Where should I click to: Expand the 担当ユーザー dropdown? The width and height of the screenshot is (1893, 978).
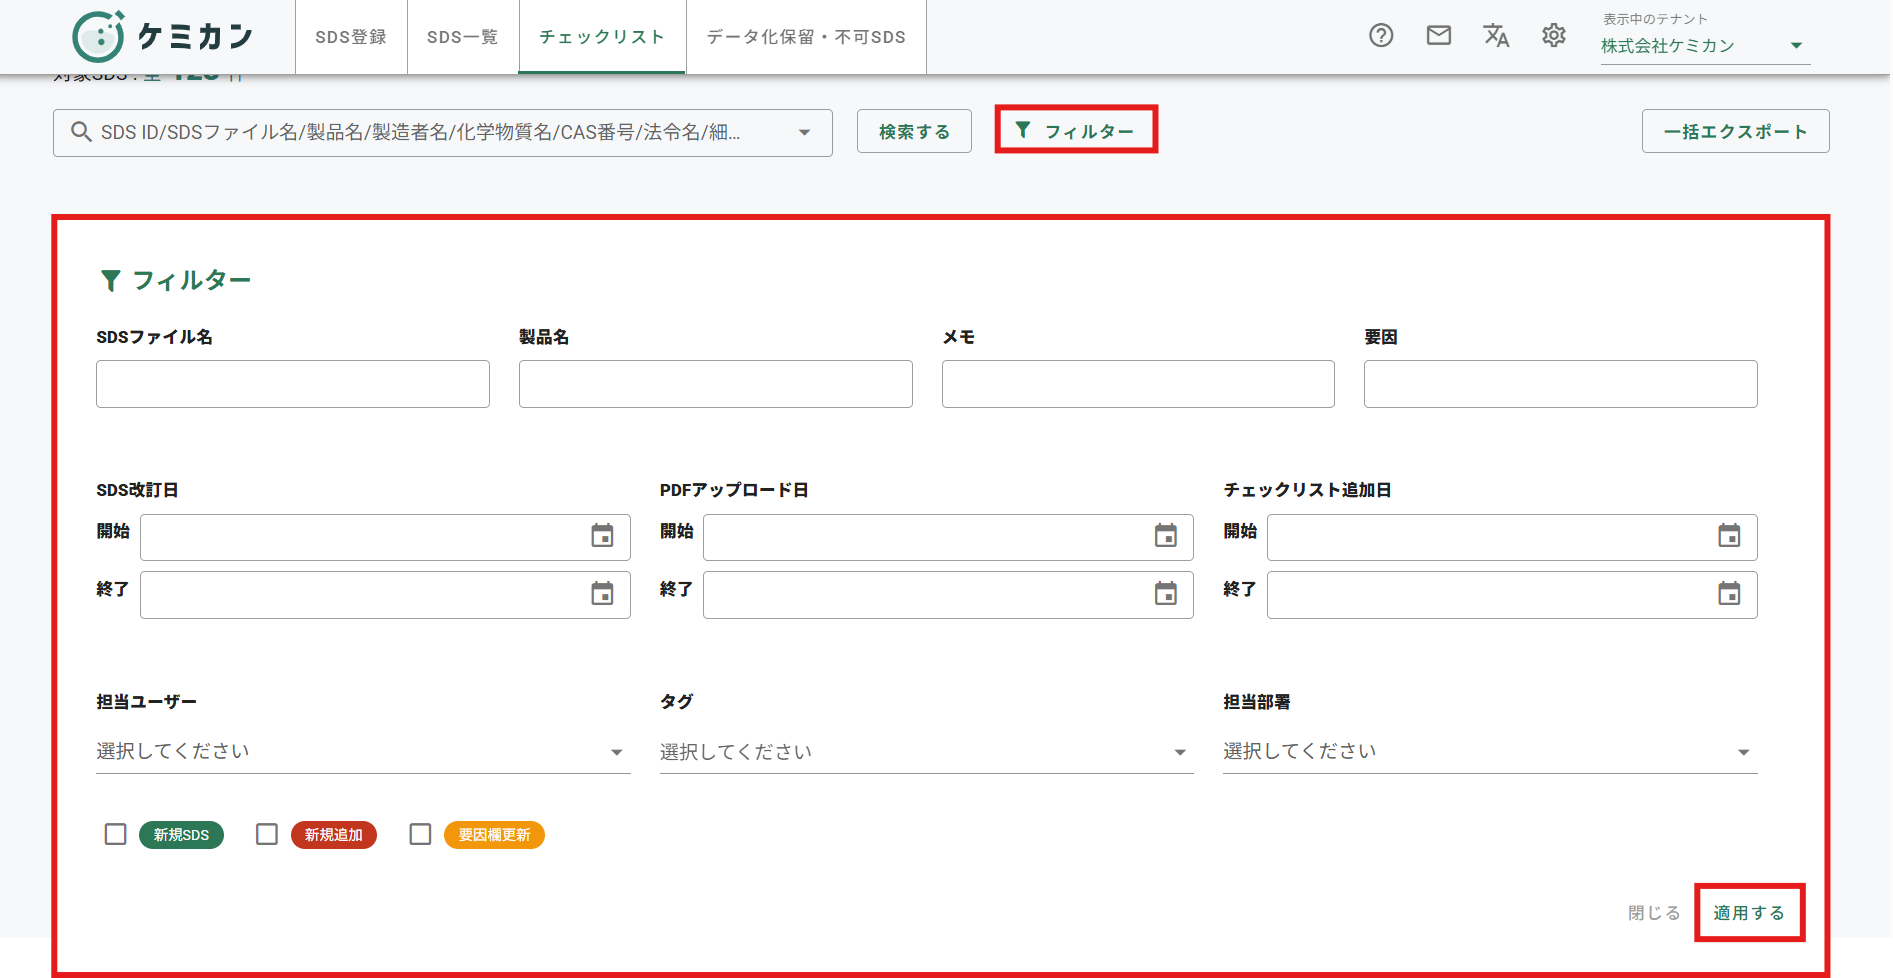pos(363,751)
